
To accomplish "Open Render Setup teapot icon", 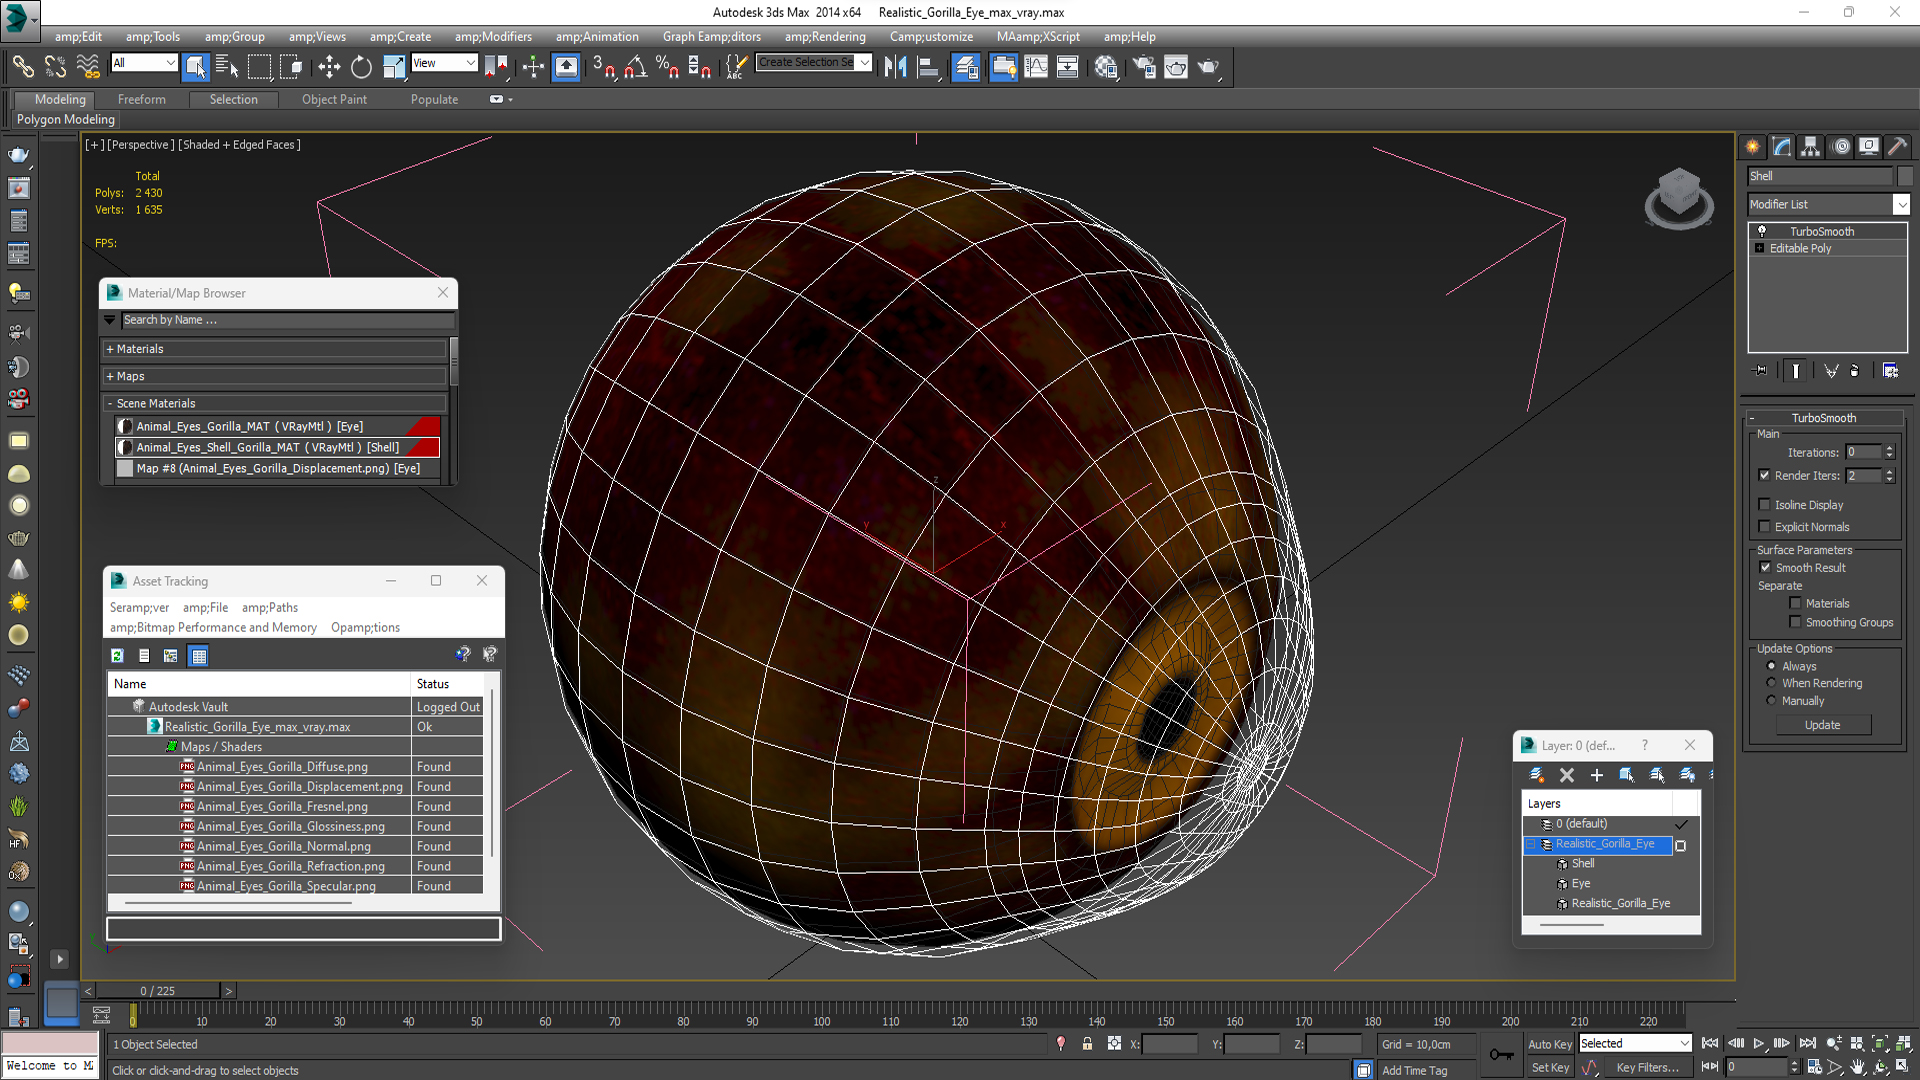I will click(x=1143, y=67).
